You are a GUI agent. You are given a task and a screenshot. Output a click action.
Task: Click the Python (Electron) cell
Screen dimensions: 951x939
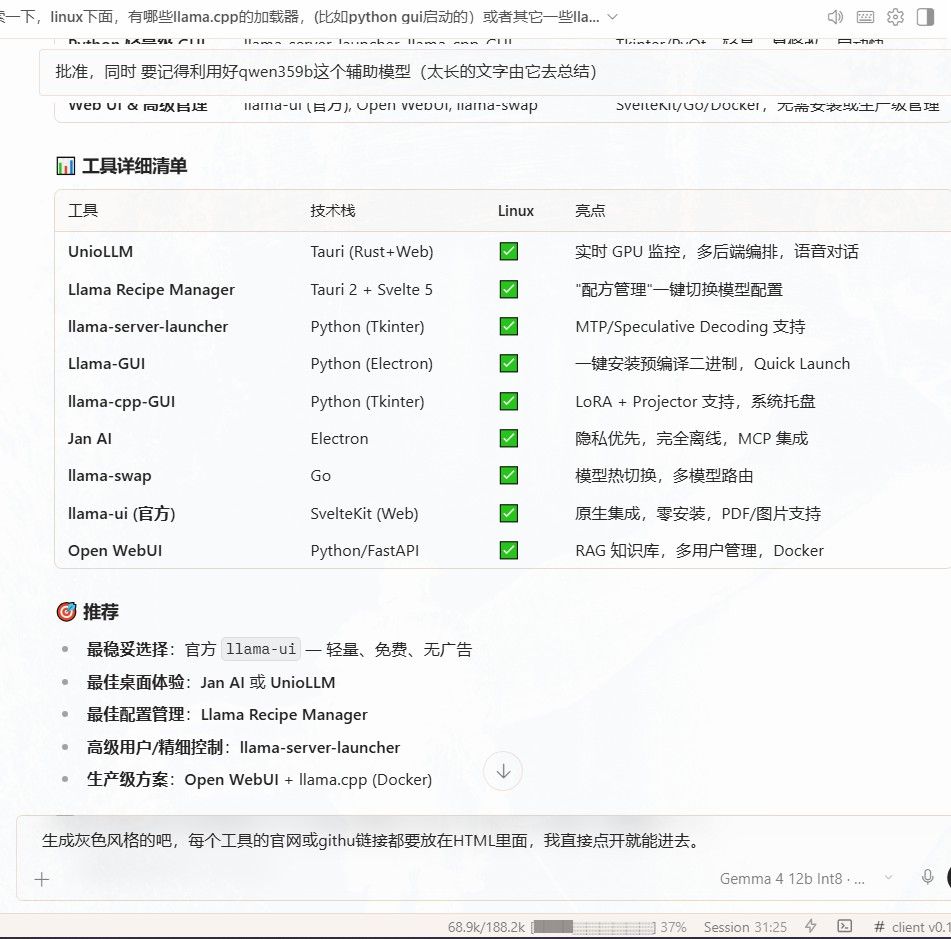(x=372, y=363)
